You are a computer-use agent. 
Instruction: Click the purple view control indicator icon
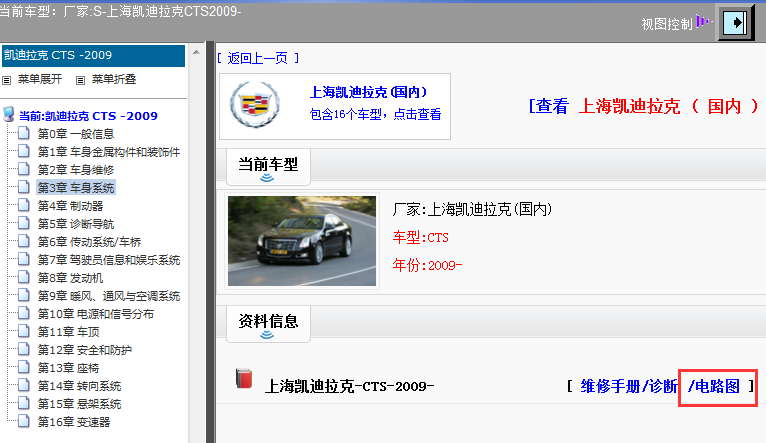click(x=703, y=22)
